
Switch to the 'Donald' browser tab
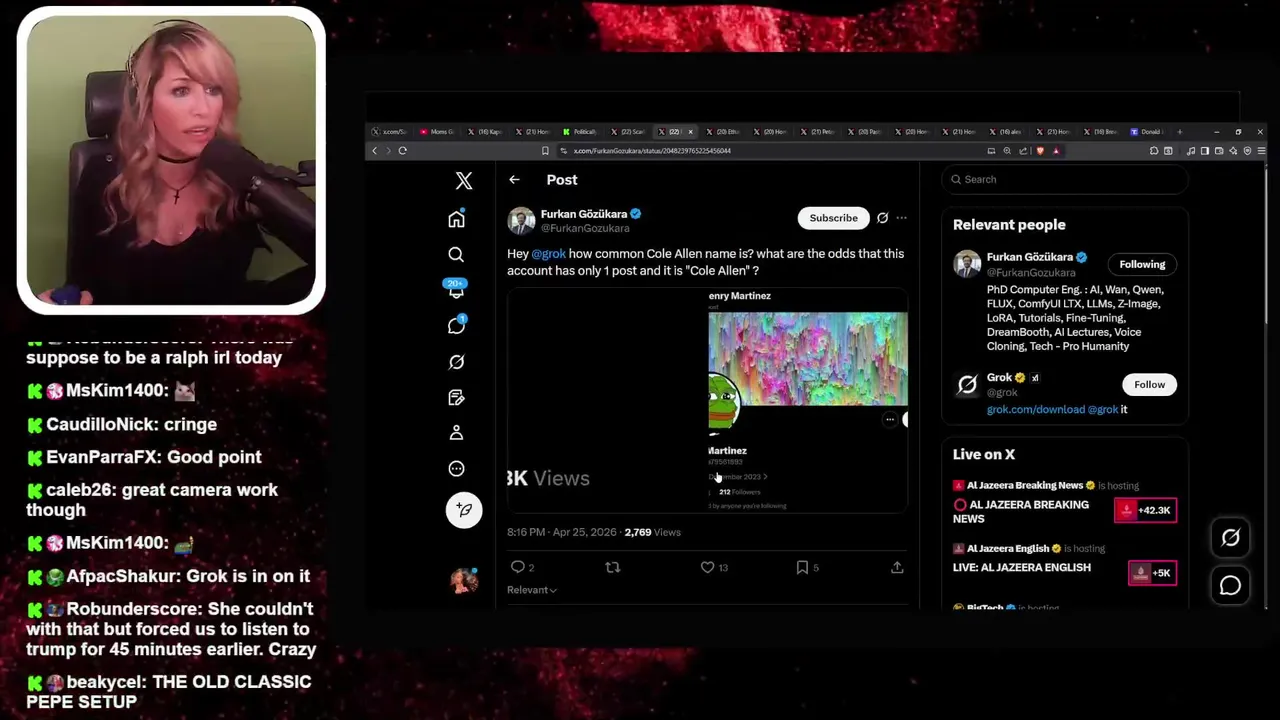coord(1150,132)
